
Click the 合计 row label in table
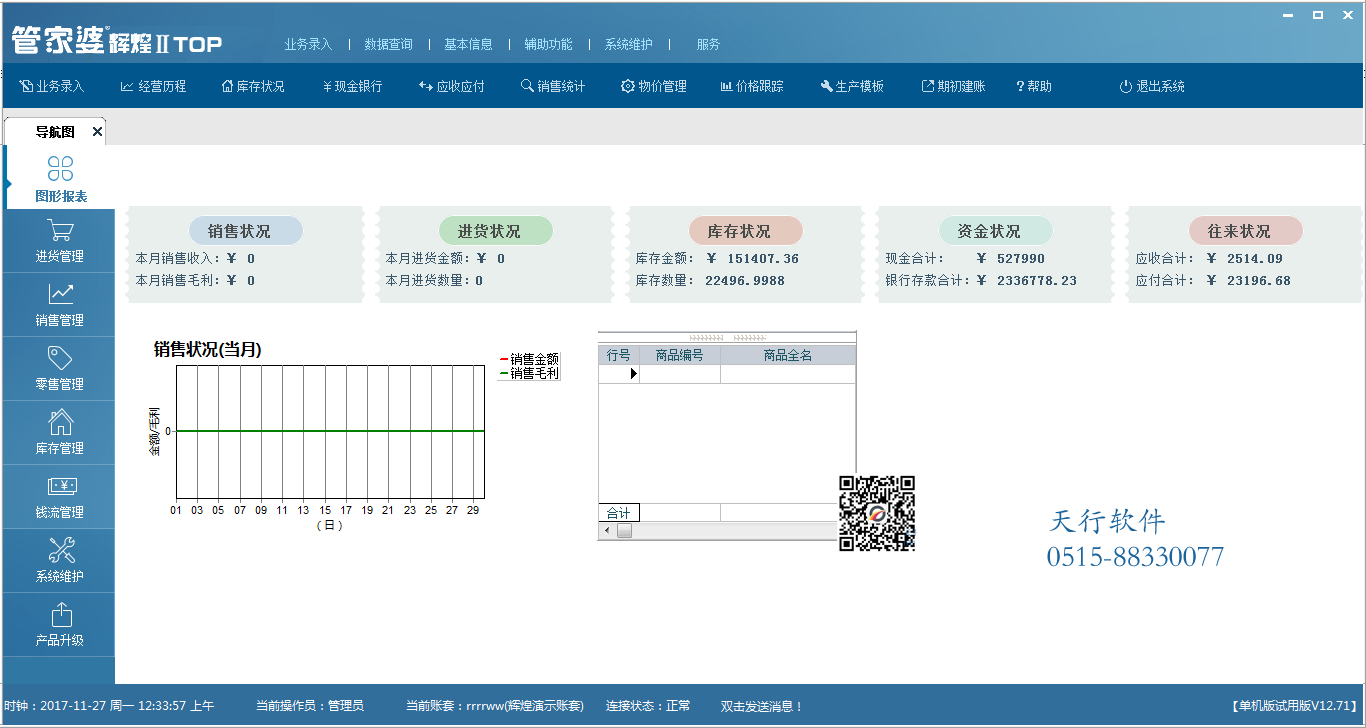coord(619,513)
